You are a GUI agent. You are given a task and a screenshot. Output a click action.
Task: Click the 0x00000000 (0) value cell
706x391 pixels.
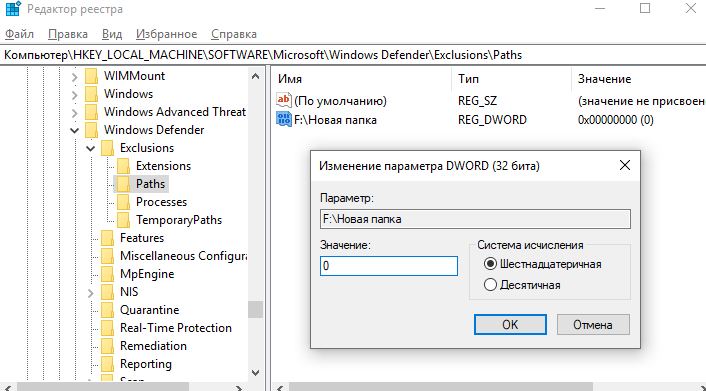(615, 120)
